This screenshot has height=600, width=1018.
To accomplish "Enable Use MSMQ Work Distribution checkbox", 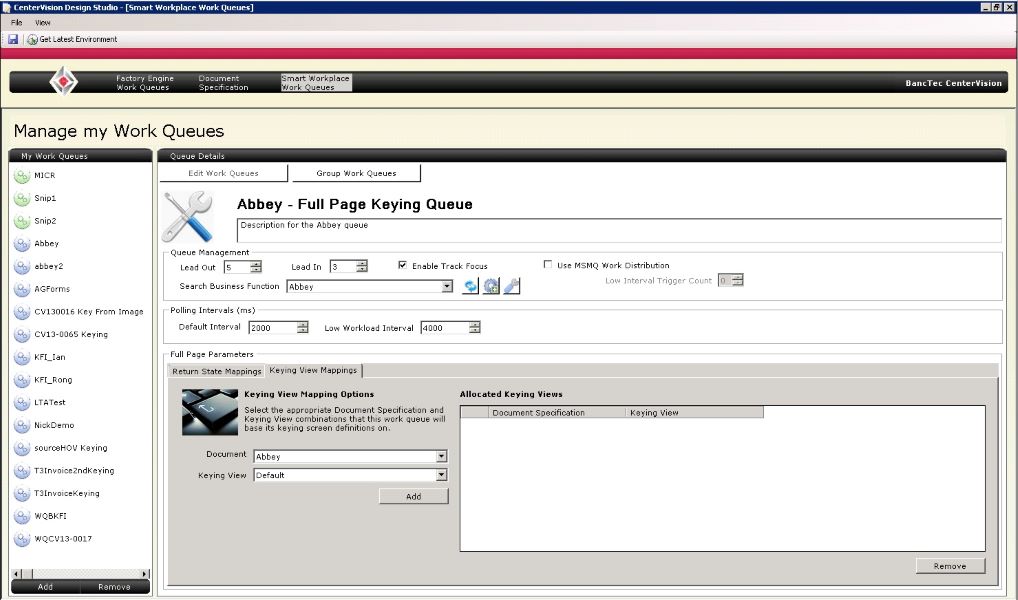I will pos(548,264).
